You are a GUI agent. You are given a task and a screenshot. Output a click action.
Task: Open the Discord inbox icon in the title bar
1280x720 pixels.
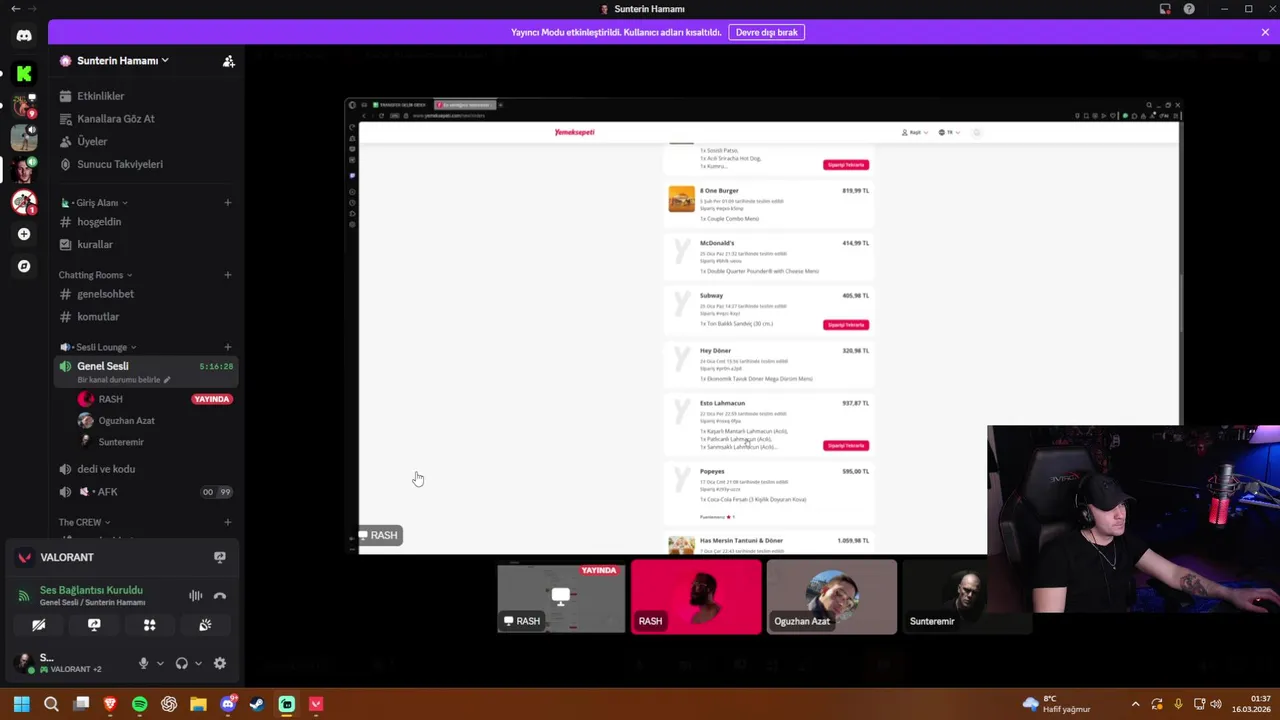tap(1165, 9)
